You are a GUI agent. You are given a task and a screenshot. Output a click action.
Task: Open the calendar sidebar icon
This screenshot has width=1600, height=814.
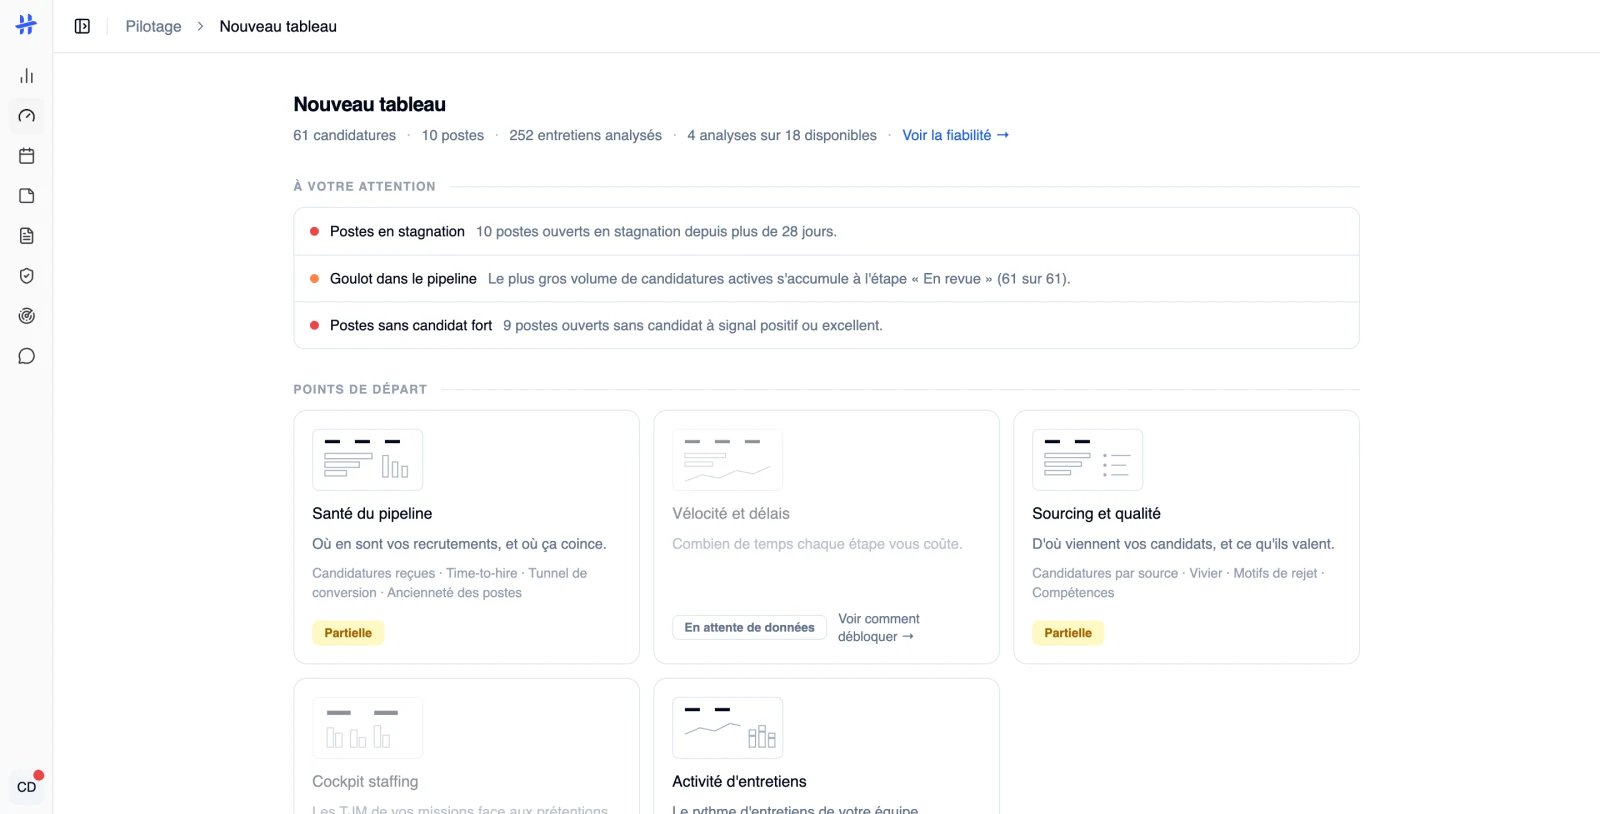pyautogui.click(x=27, y=156)
